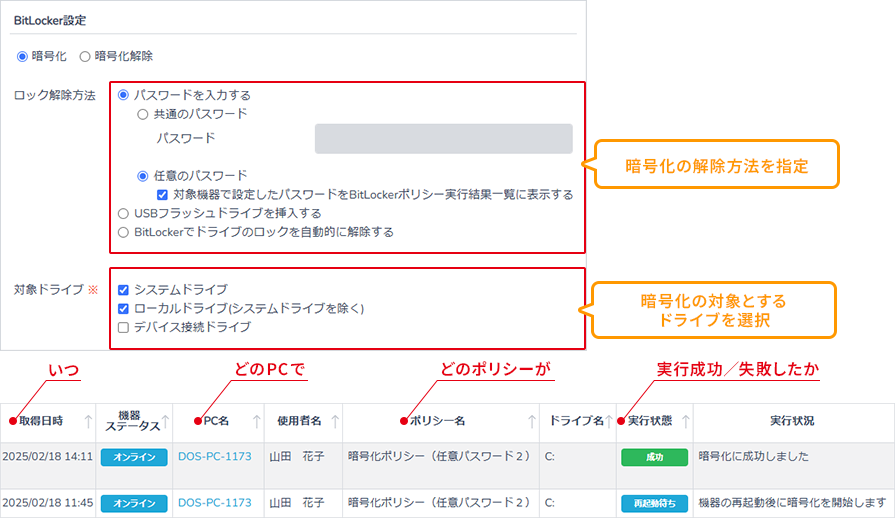
Task: Click 機器の再起動後に暗号化を開始します text
Action: (x=792, y=503)
